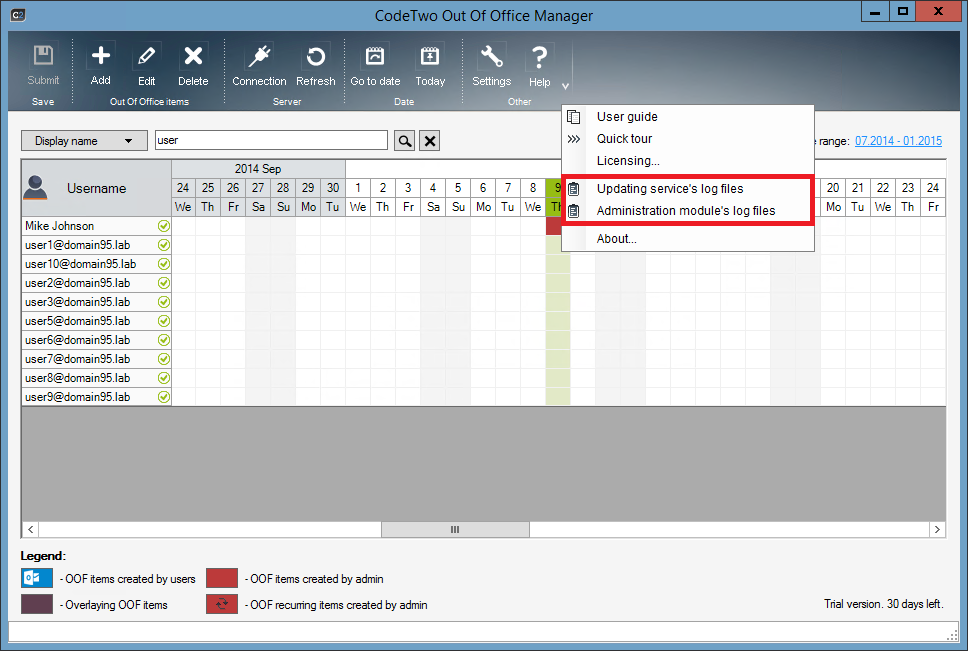The width and height of the screenshot is (968, 651).
Task: Click the CodeTwo app icon in title bar
Action: tap(18, 15)
